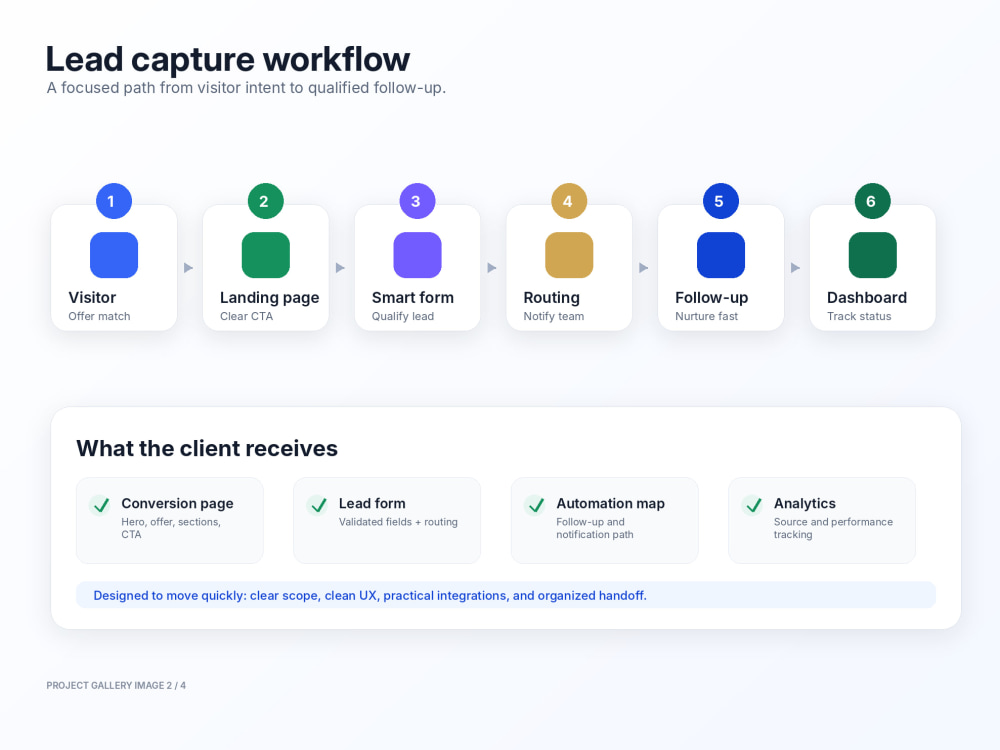Click the Smart form card title
The width and height of the screenshot is (1000, 750).
tap(413, 298)
